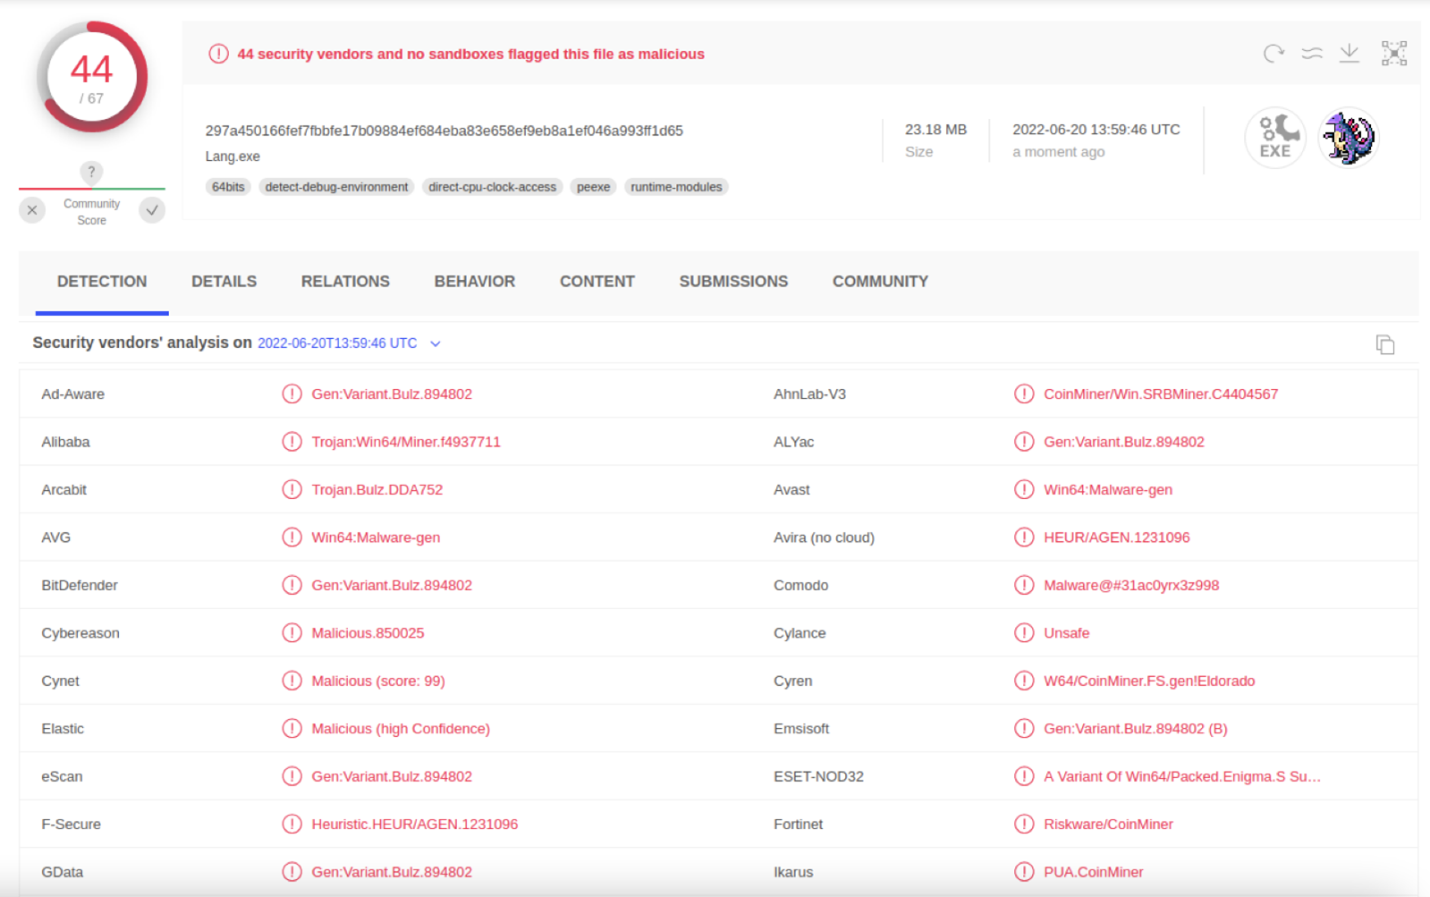Click the community score question mark icon
Image resolution: width=1430 pixels, height=897 pixels.
[91, 172]
